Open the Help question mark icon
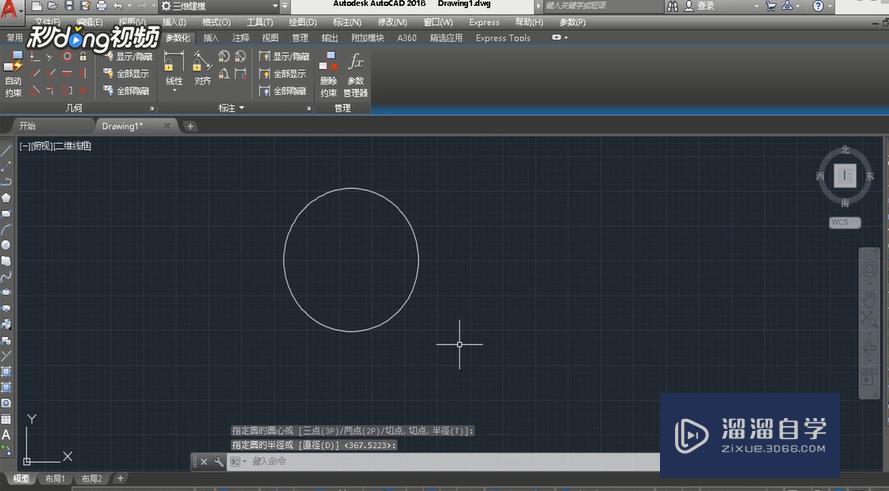 click(818, 6)
